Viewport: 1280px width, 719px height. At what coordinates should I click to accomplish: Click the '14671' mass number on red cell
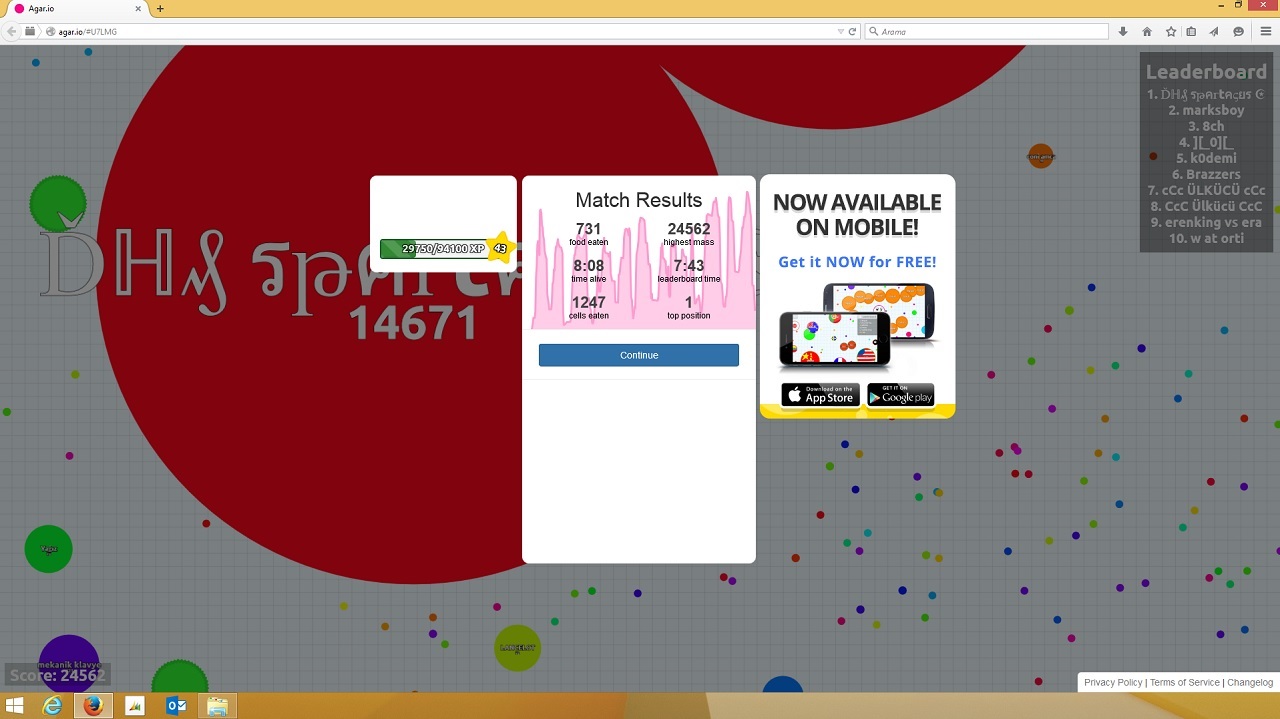tap(412, 323)
